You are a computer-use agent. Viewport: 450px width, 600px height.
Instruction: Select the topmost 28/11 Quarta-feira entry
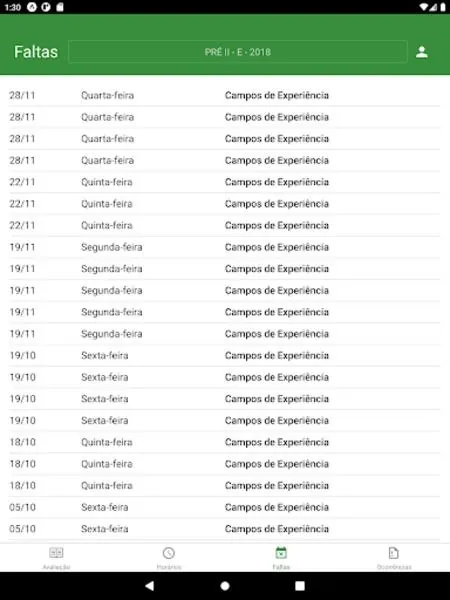coord(224,95)
